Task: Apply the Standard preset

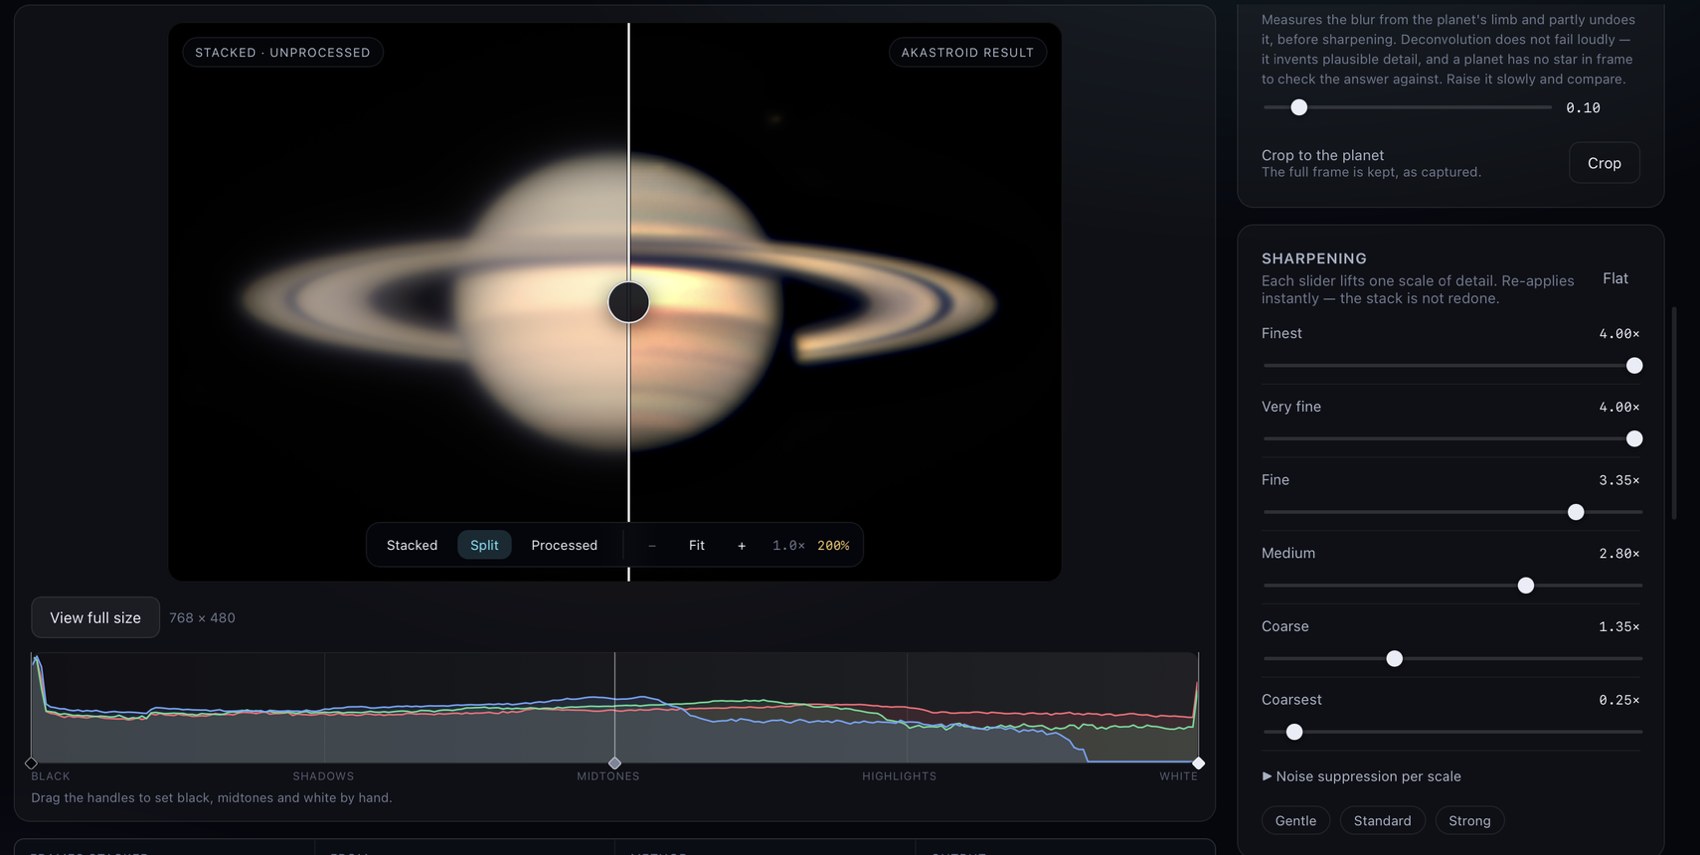Action: click(x=1382, y=820)
